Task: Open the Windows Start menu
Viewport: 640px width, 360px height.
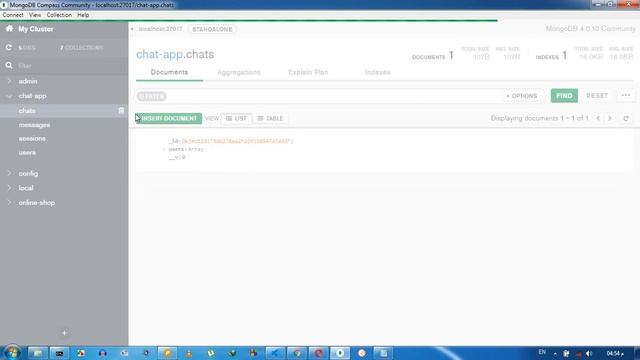Action: click(11, 353)
